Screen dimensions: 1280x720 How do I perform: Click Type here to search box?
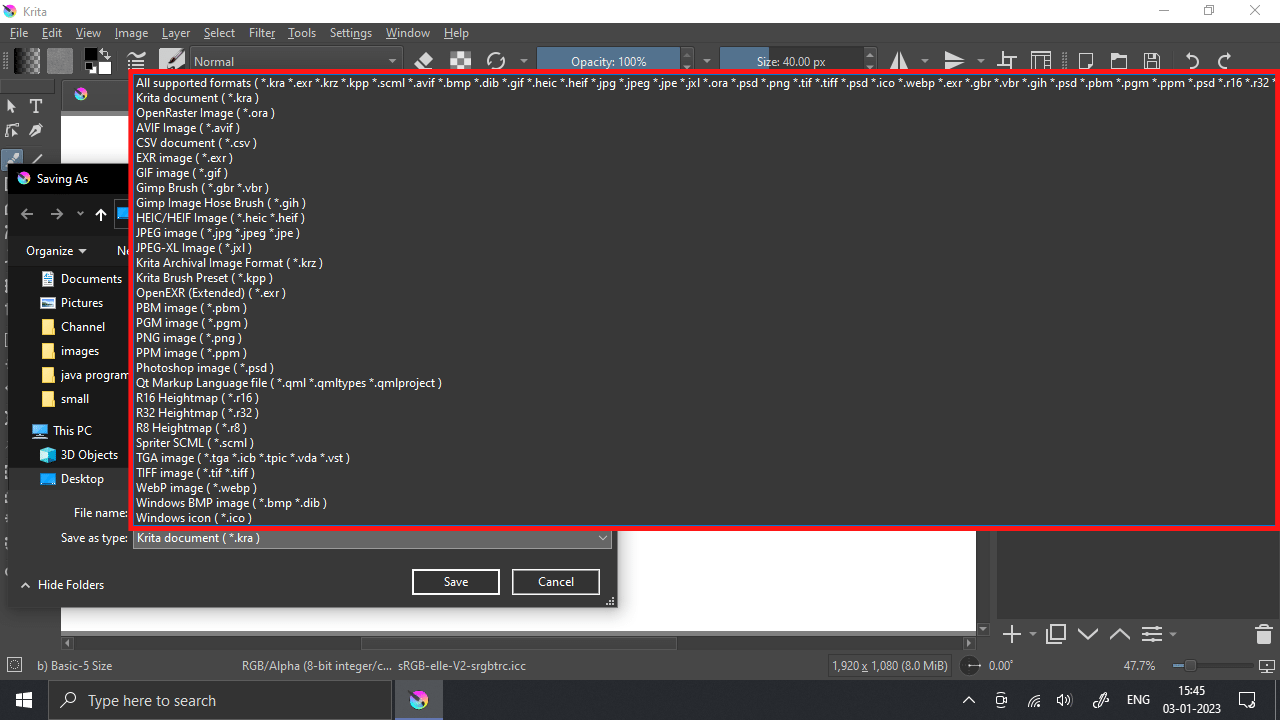tap(220, 700)
